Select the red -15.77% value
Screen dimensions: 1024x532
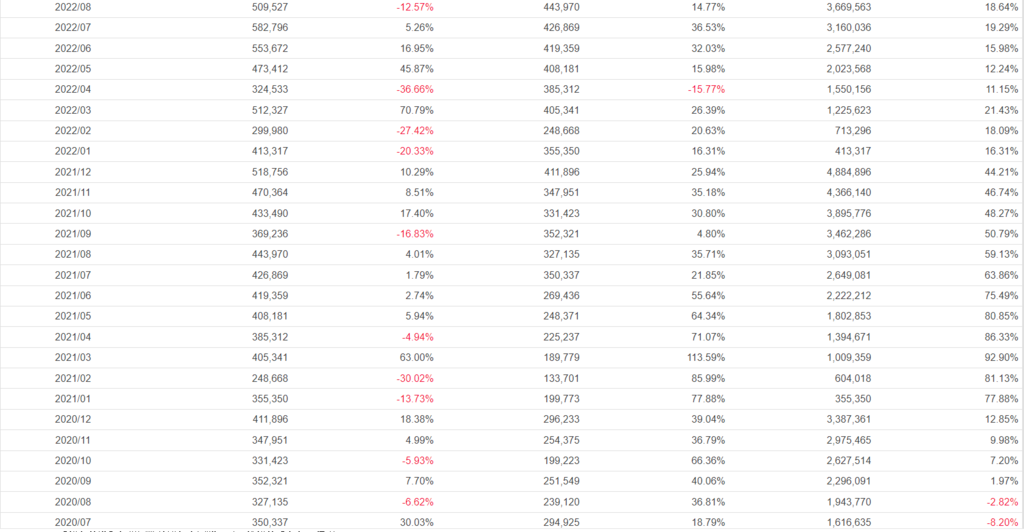(705, 89)
